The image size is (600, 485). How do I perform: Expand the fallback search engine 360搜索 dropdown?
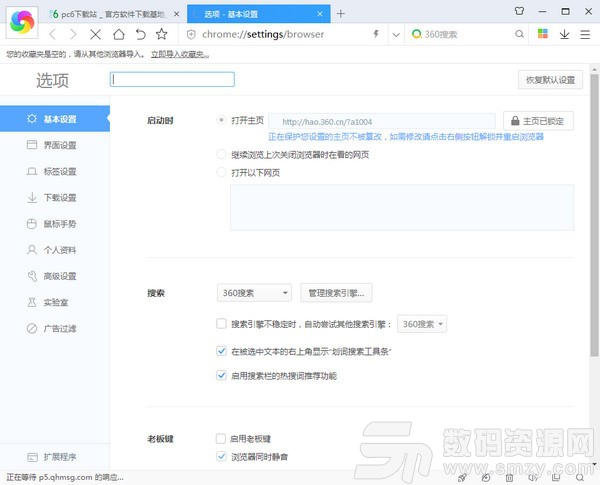[423, 324]
